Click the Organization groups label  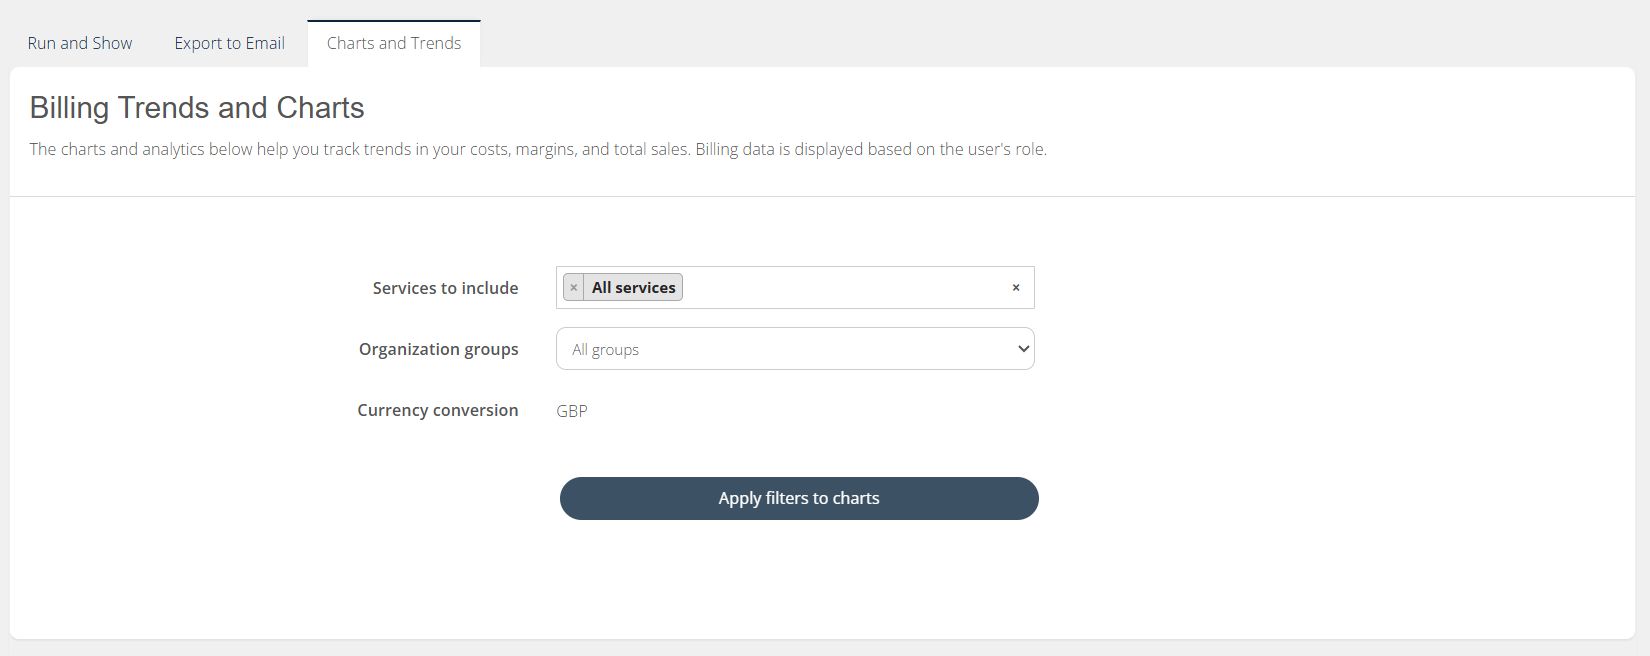tap(438, 349)
